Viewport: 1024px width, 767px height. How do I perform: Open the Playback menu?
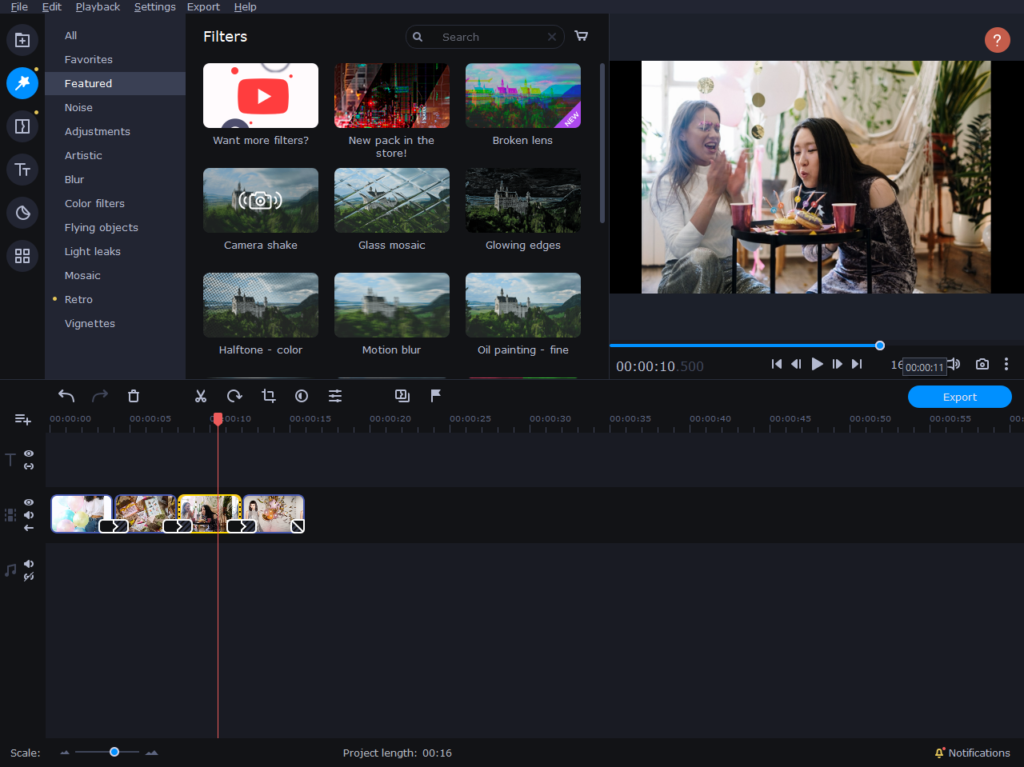click(x=97, y=7)
